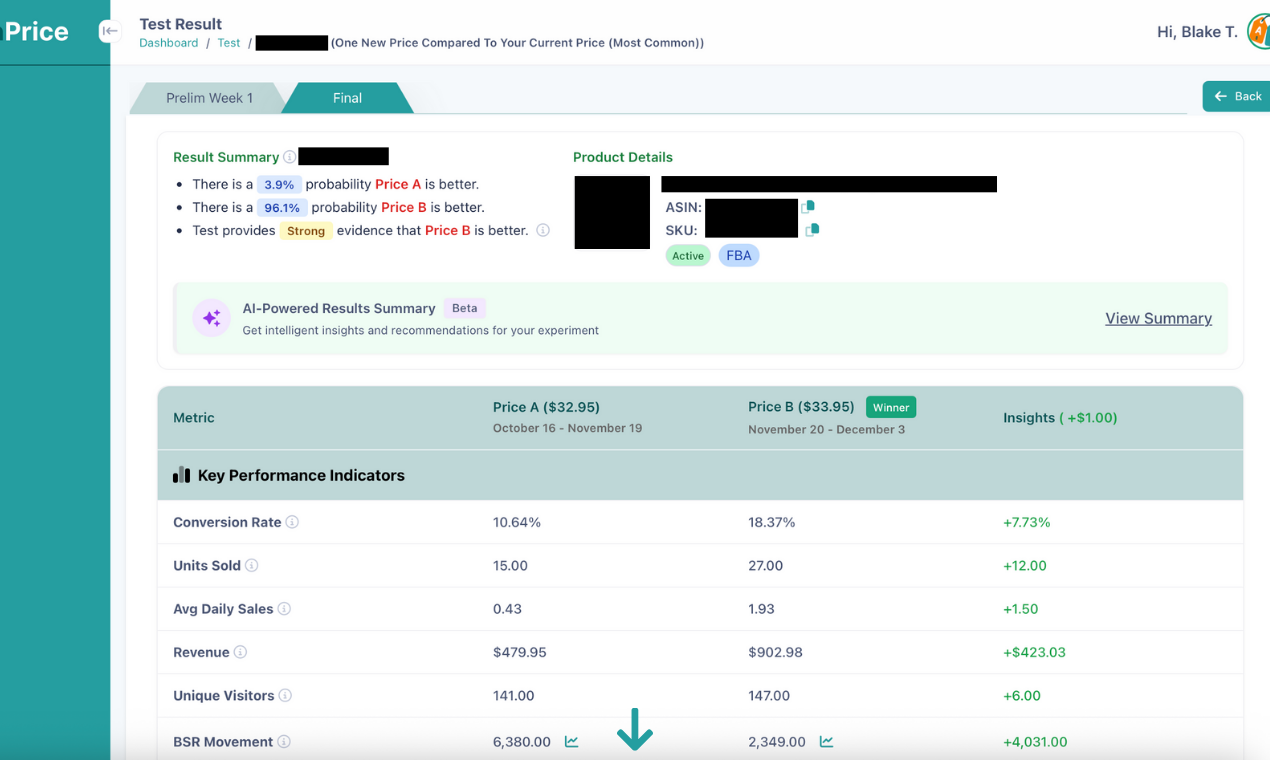Click the Result Summary info icon
This screenshot has width=1270, height=760.
291,157
